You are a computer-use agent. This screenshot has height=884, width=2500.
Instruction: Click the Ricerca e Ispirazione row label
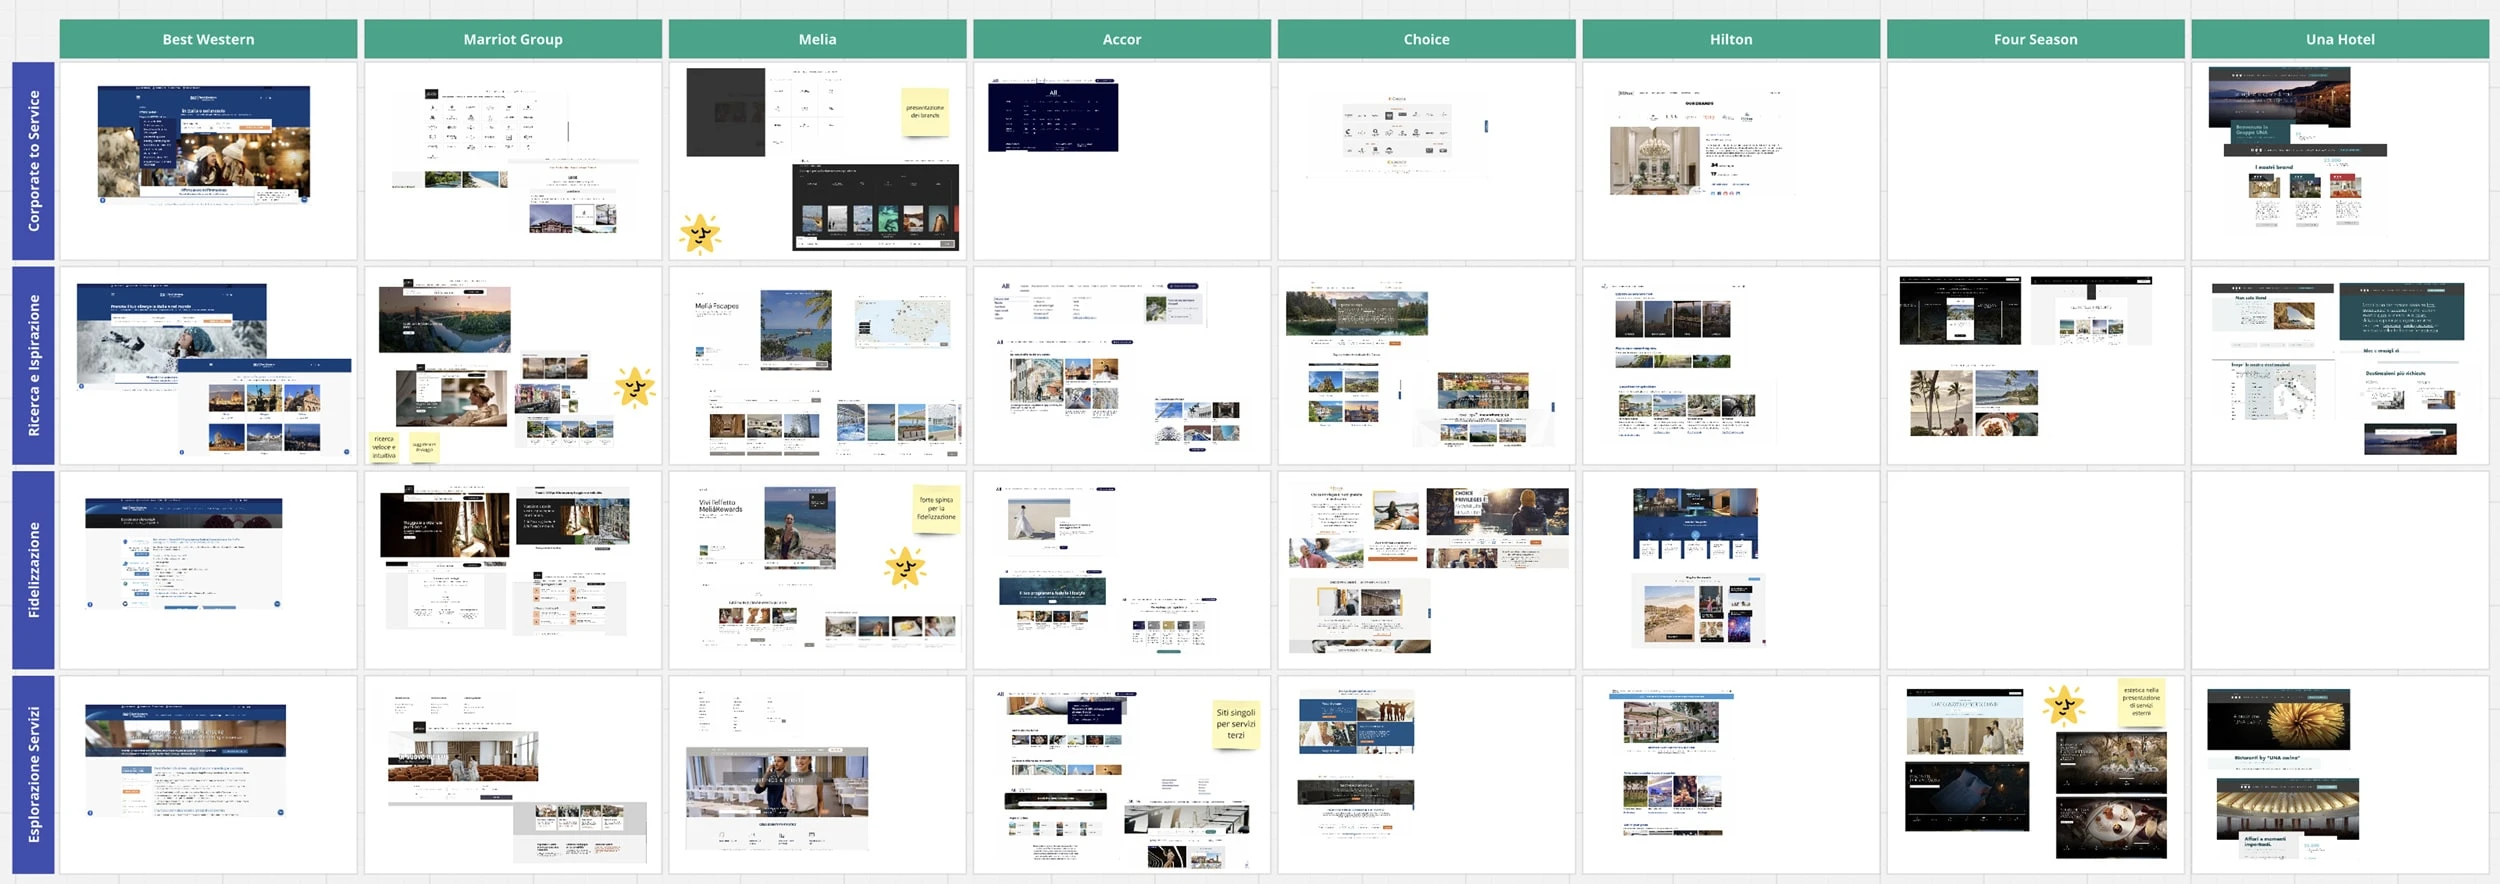[x=33, y=365]
